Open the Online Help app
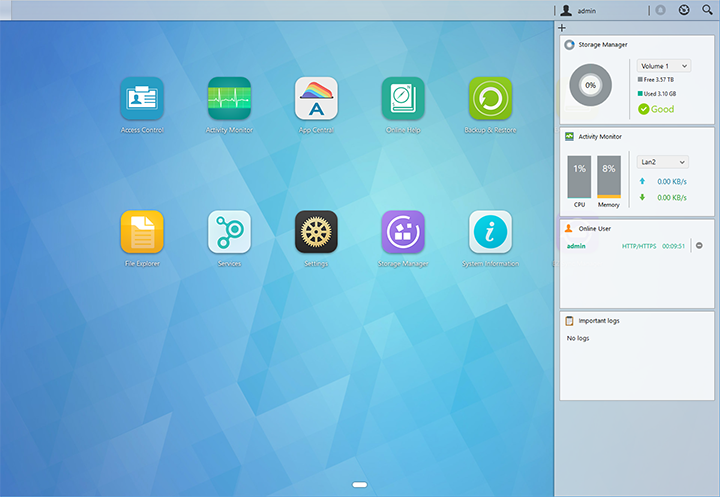Screen dimensions: 720x497 (x=403, y=99)
